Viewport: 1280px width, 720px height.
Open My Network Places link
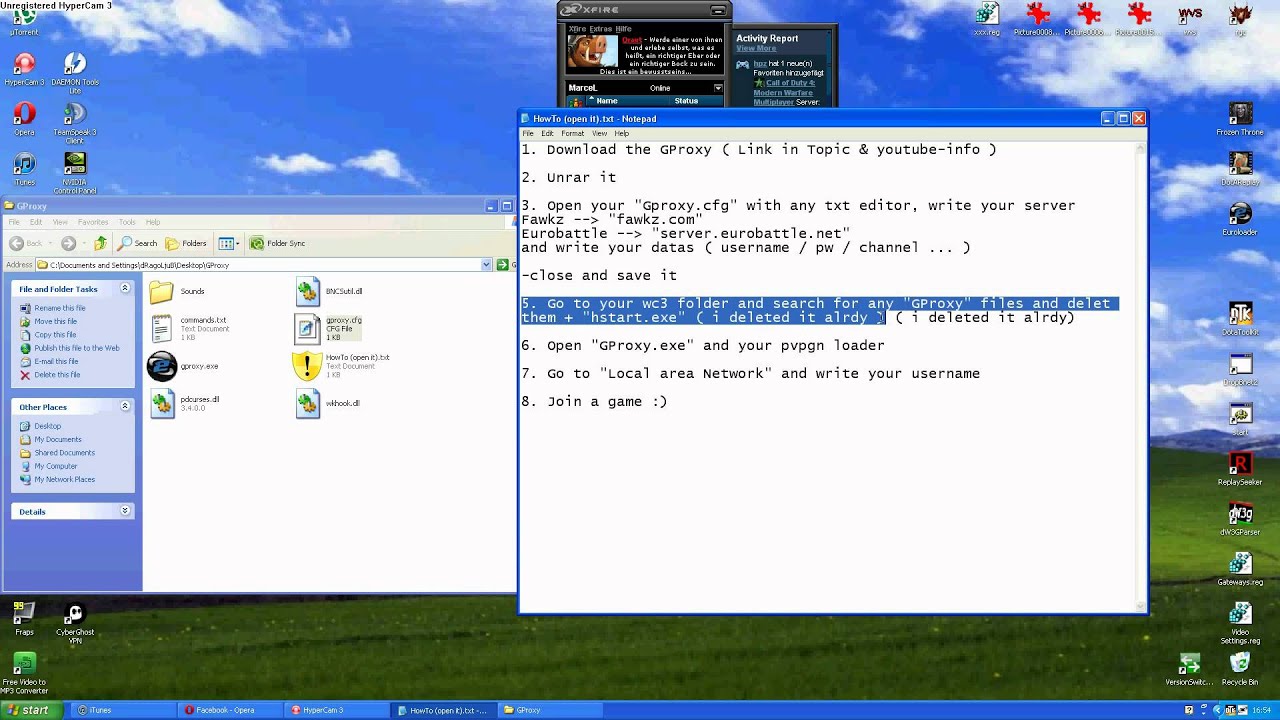(64, 479)
